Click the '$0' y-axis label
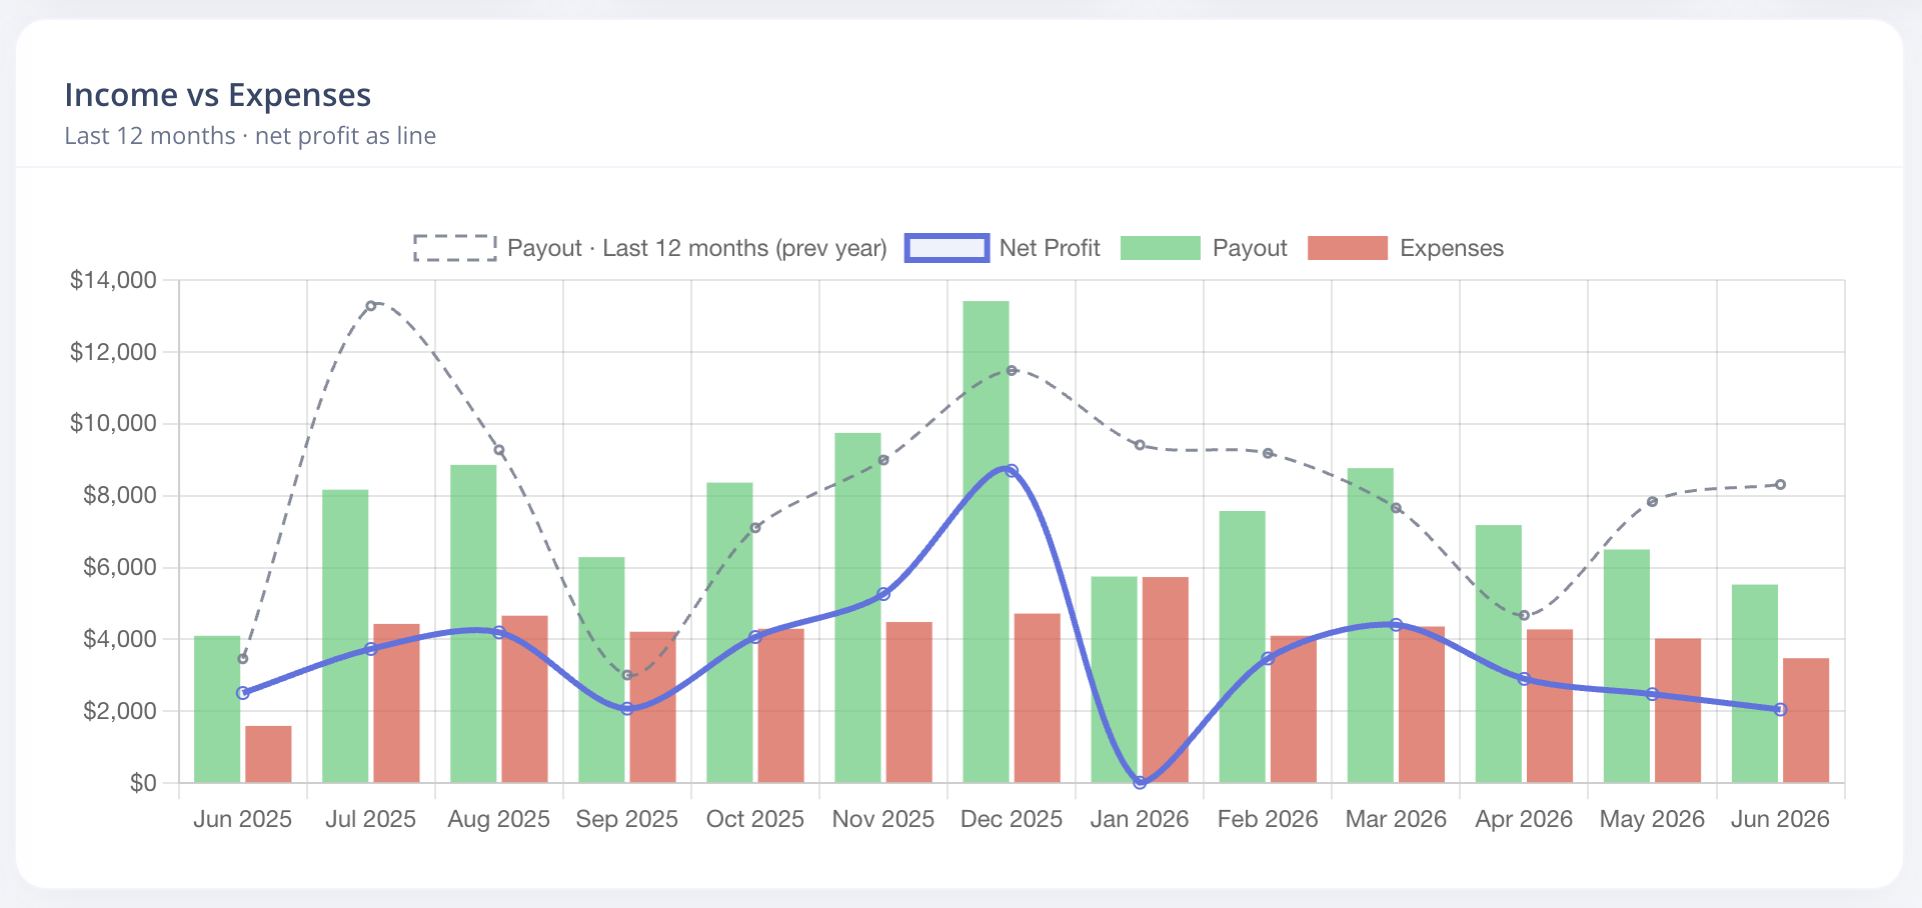 [x=143, y=783]
